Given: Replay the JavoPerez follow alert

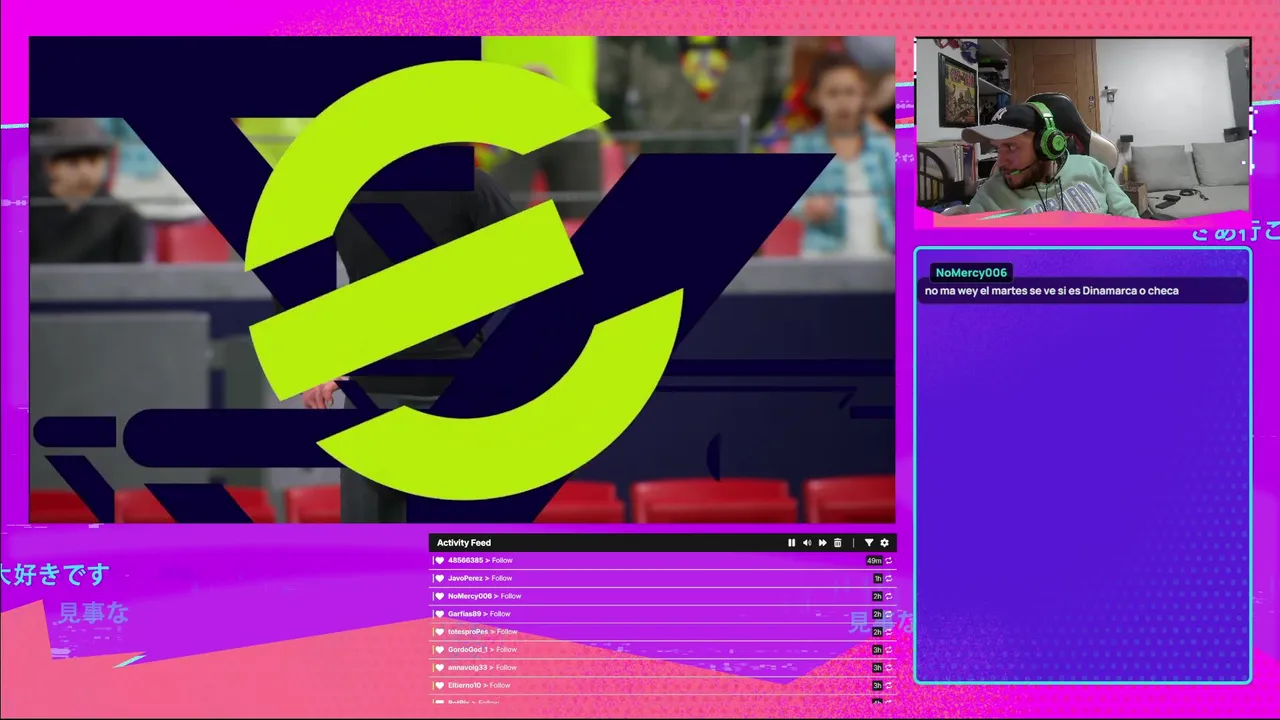Looking at the screenshot, I should [888, 579].
